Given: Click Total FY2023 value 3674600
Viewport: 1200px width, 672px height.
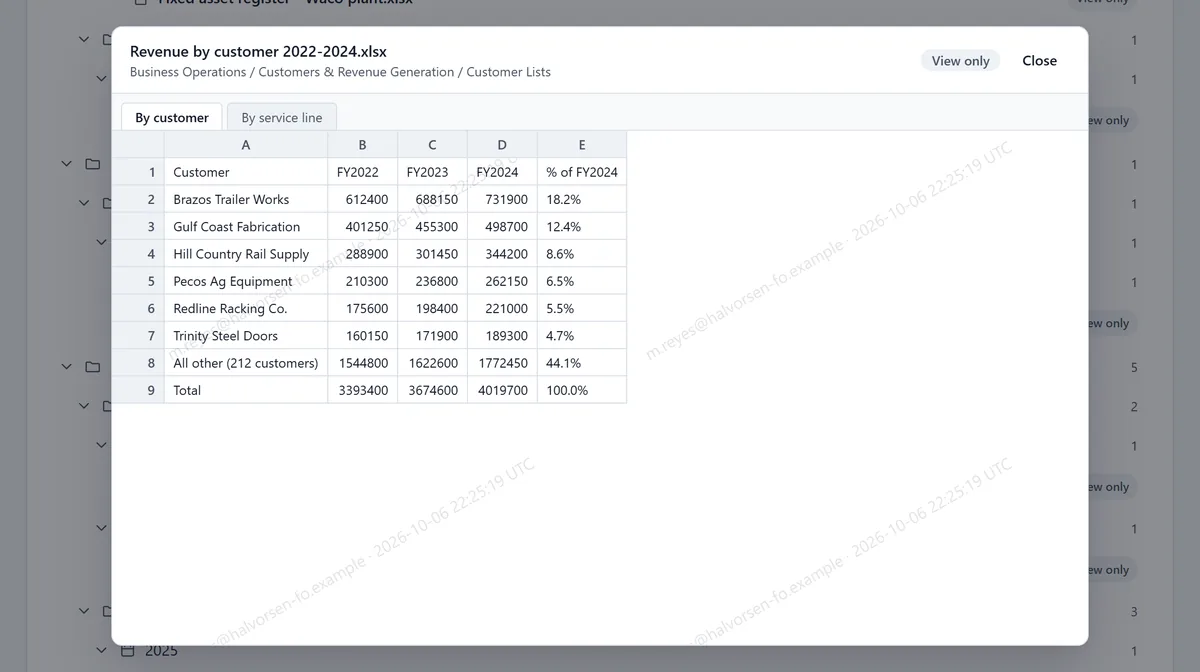Looking at the screenshot, I should click(433, 390).
